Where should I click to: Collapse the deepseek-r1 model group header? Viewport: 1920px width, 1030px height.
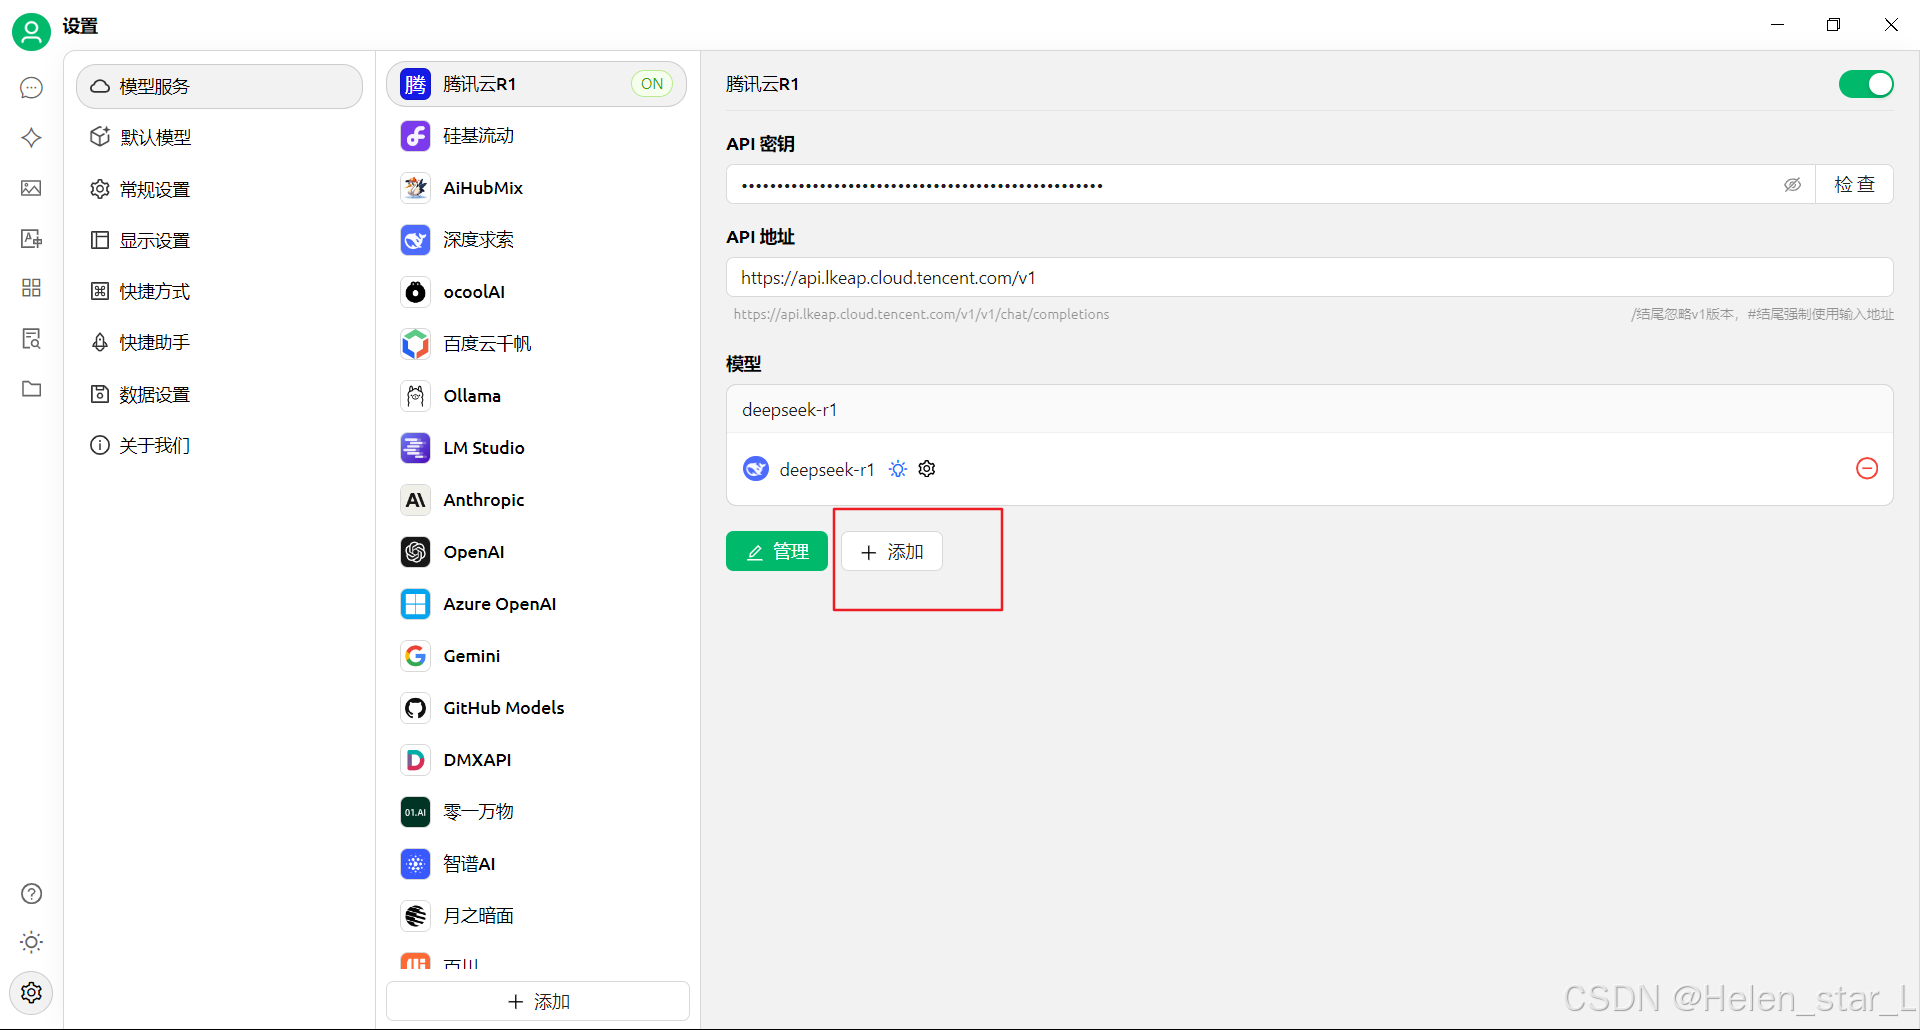pyautogui.click(x=1310, y=409)
